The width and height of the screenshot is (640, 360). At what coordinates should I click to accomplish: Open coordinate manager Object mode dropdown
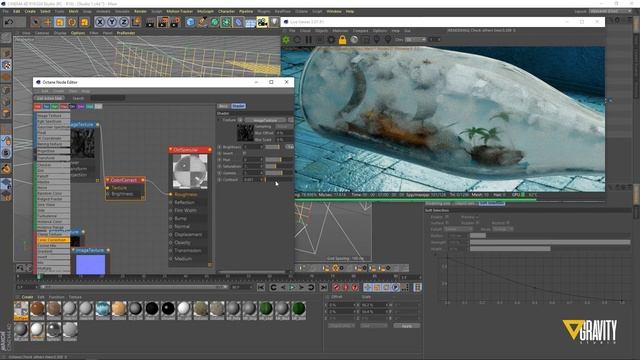point(341,326)
